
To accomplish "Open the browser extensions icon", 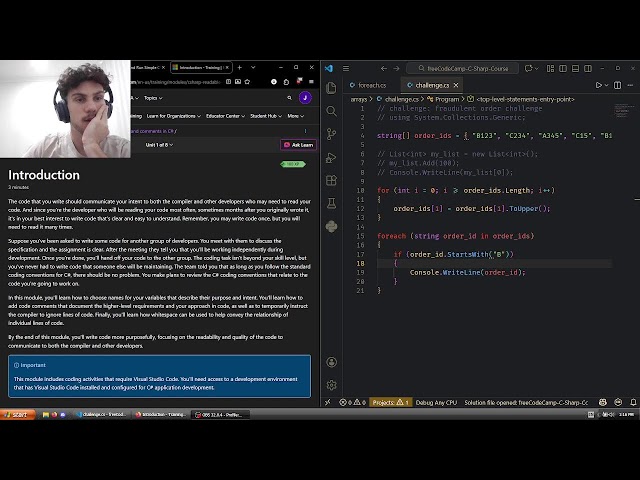I will [x=287, y=82].
